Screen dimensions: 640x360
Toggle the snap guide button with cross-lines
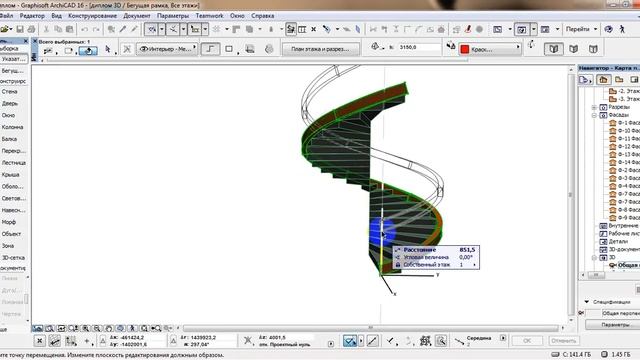click(x=173, y=29)
